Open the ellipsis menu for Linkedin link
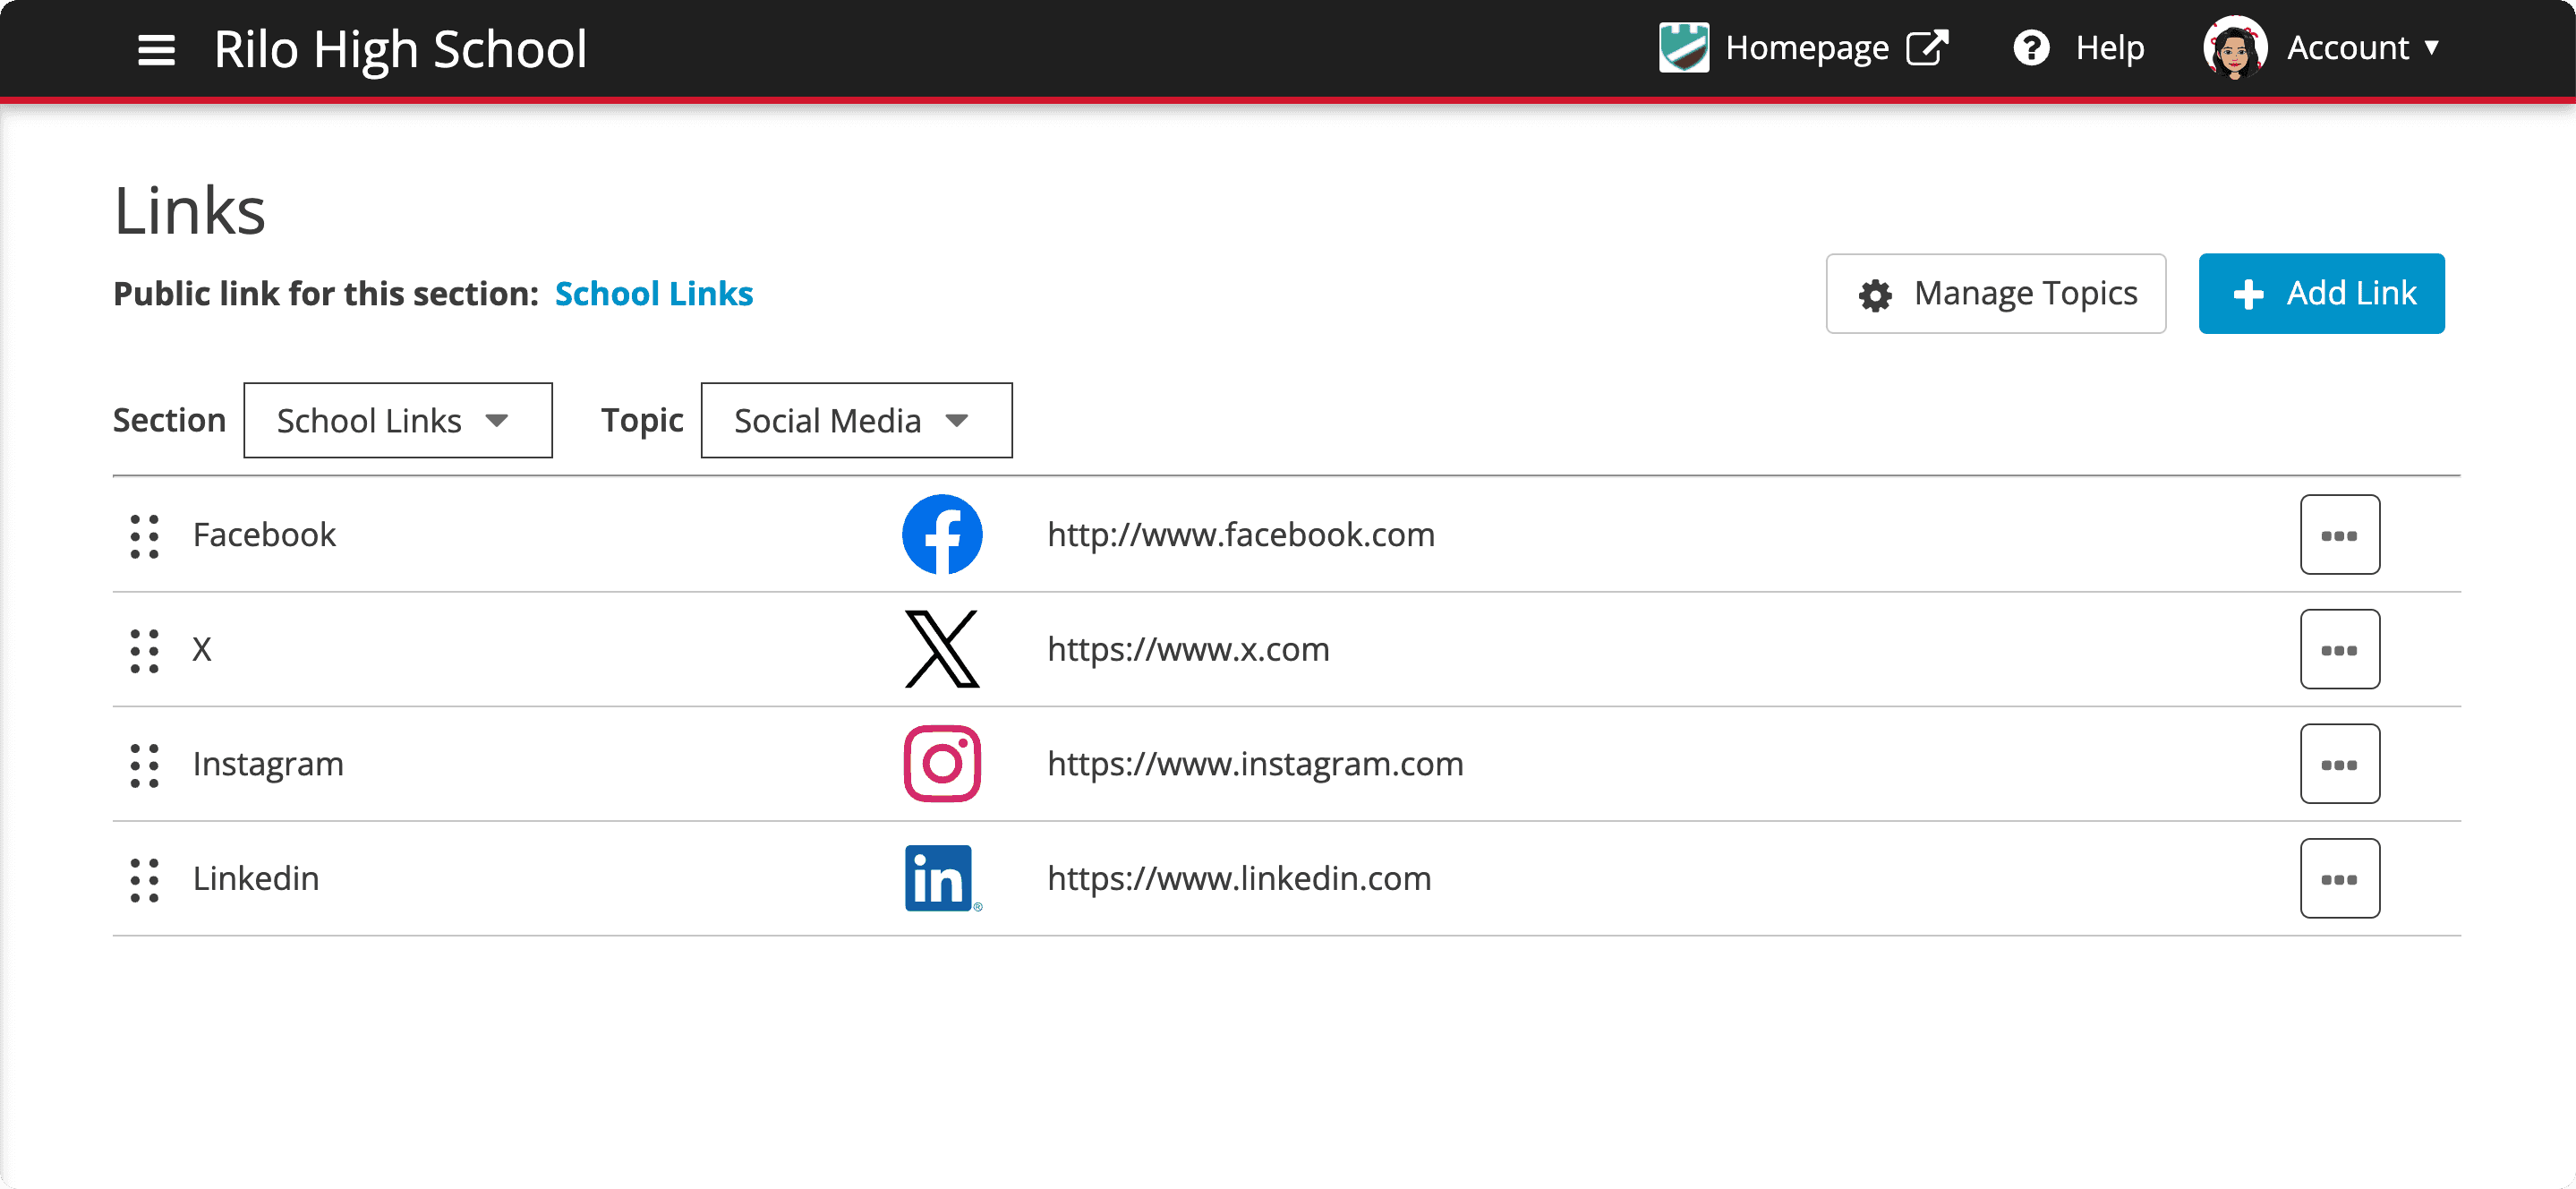 tap(2340, 877)
